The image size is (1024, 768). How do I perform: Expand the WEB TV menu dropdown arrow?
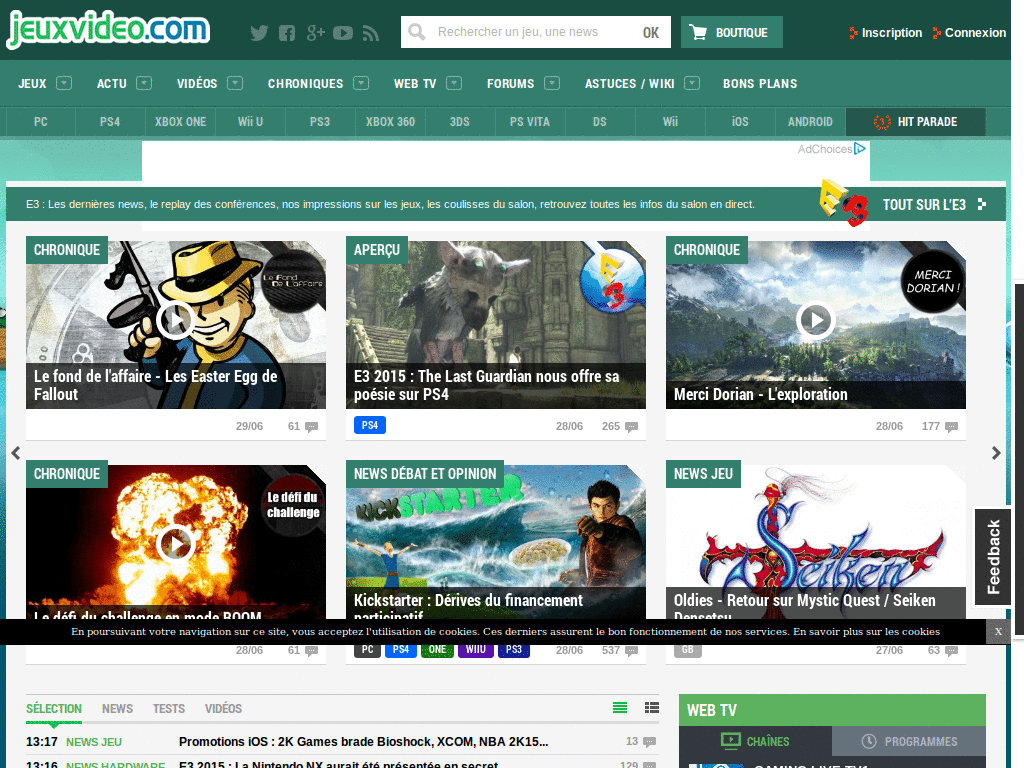(x=454, y=83)
